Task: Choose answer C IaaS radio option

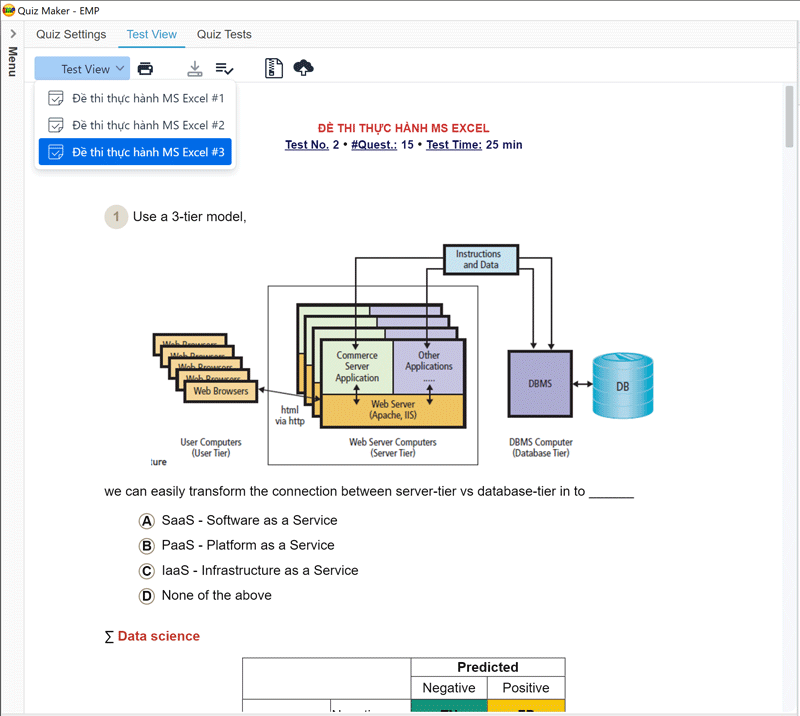Action: (x=146, y=571)
